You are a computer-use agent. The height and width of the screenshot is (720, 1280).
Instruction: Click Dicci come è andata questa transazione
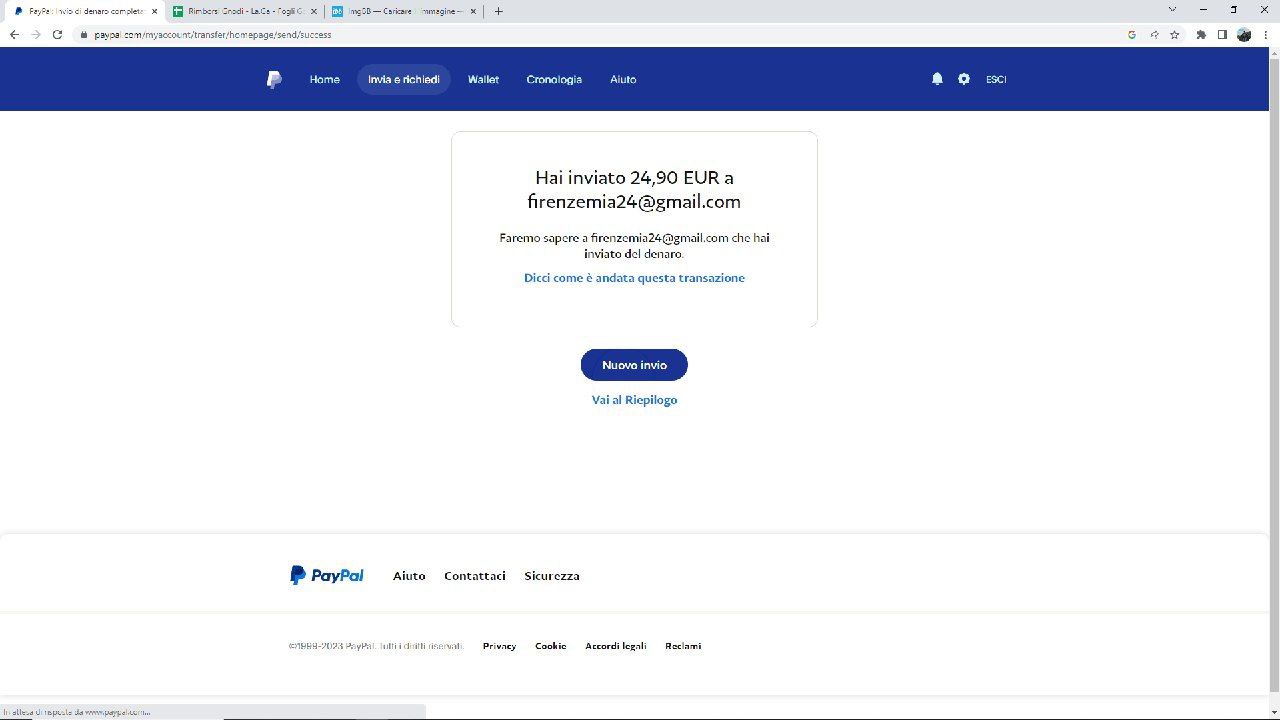point(634,278)
